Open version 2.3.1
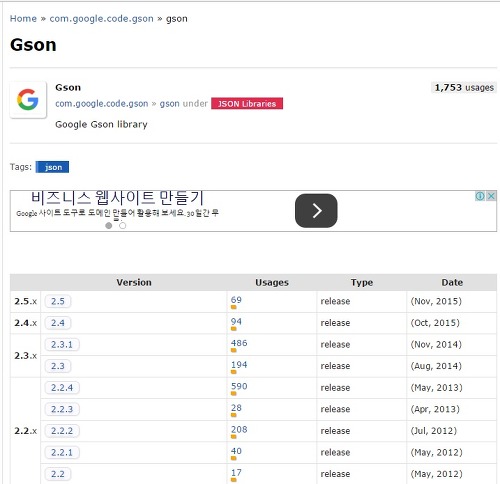The height and width of the screenshot is (484, 500). 62,344
